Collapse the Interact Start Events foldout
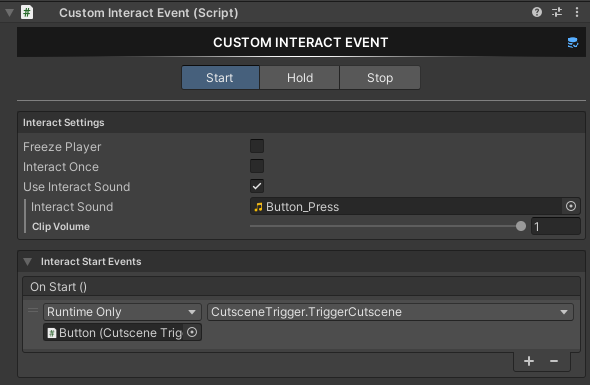The width and height of the screenshot is (590, 385). point(27,262)
